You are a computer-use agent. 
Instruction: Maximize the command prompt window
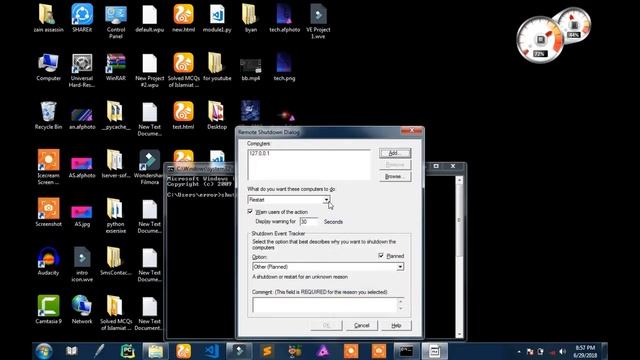click(x=436, y=166)
